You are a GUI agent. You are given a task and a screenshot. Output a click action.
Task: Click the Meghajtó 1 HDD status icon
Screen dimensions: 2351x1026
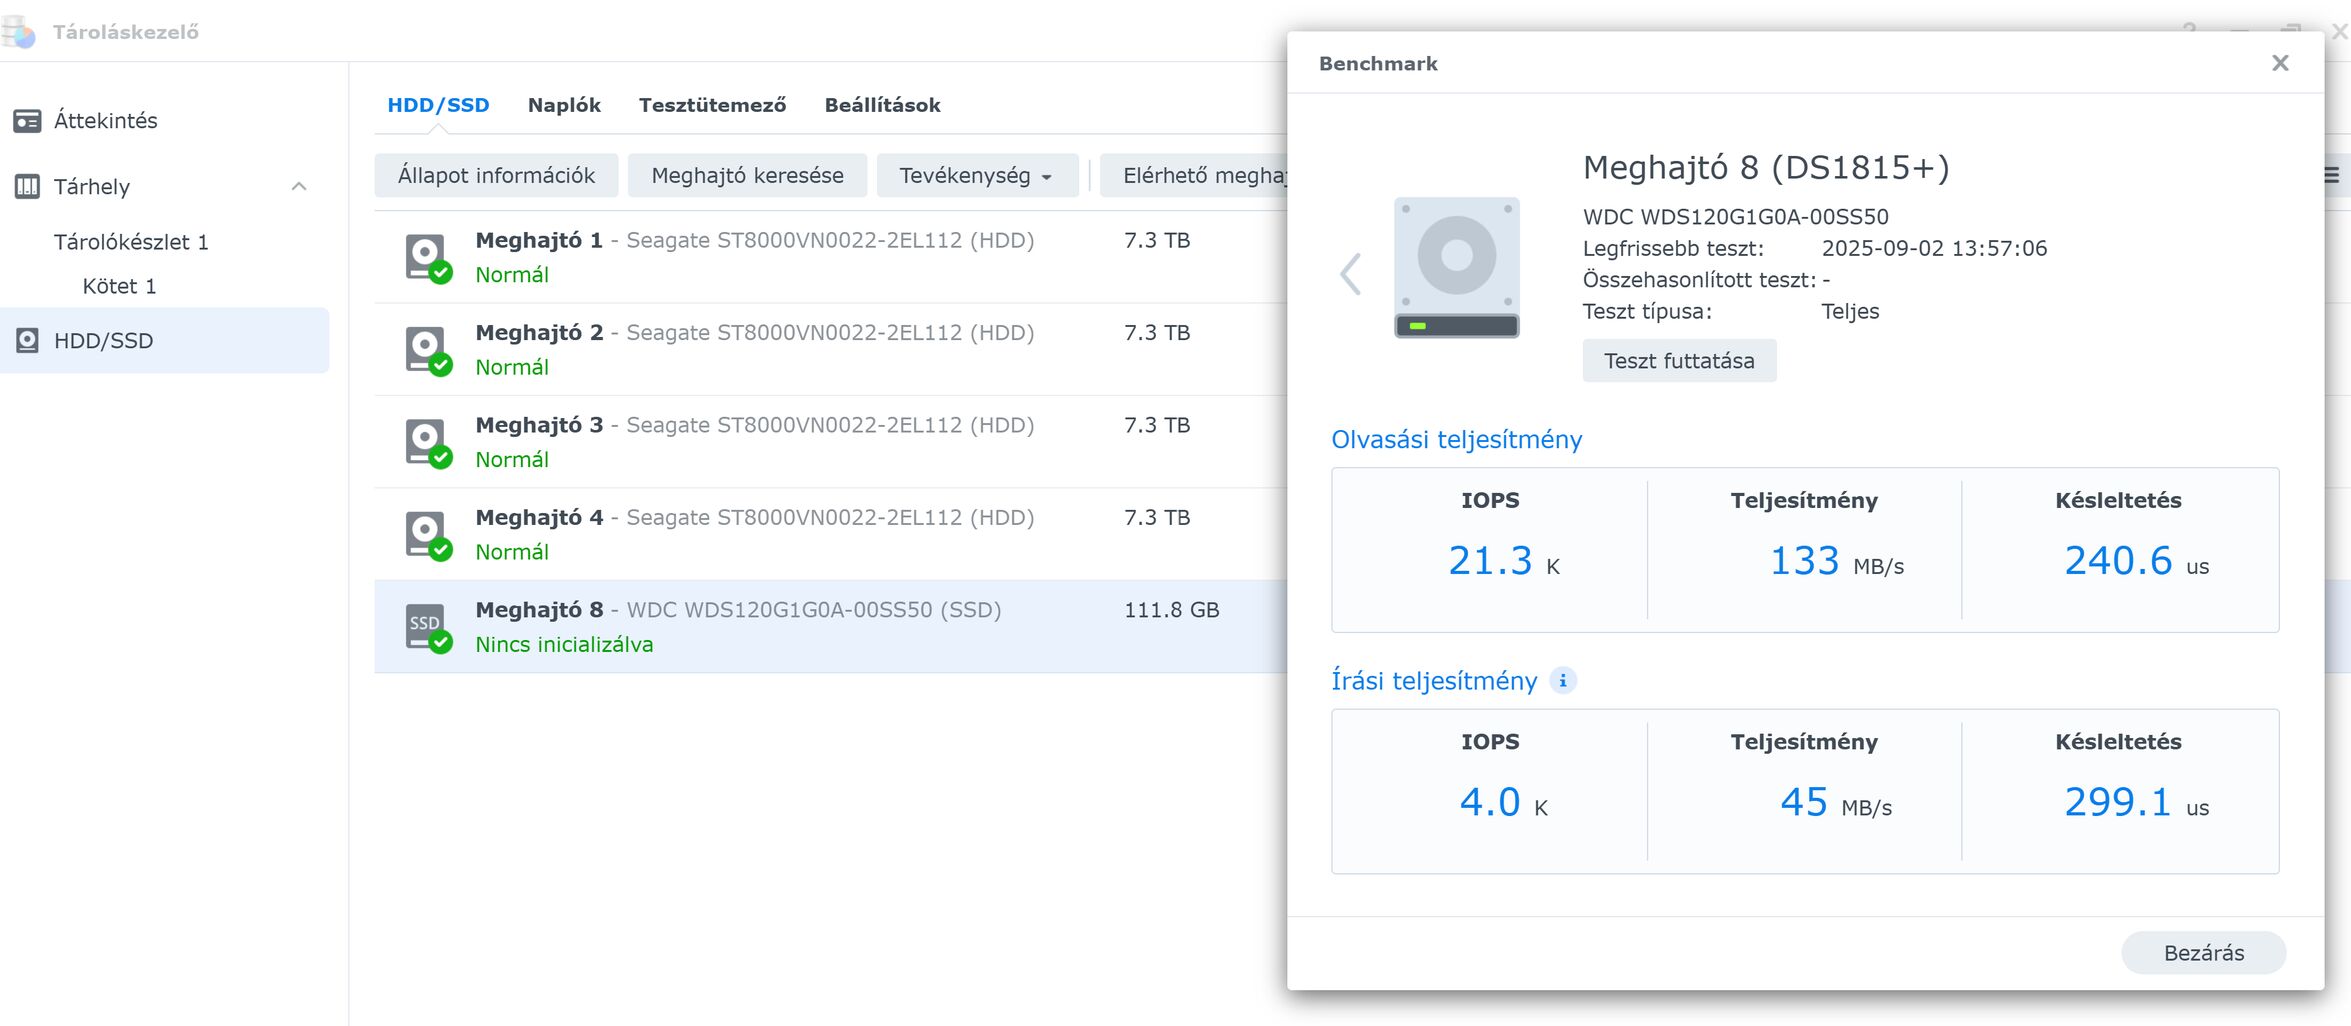click(x=427, y=257)
